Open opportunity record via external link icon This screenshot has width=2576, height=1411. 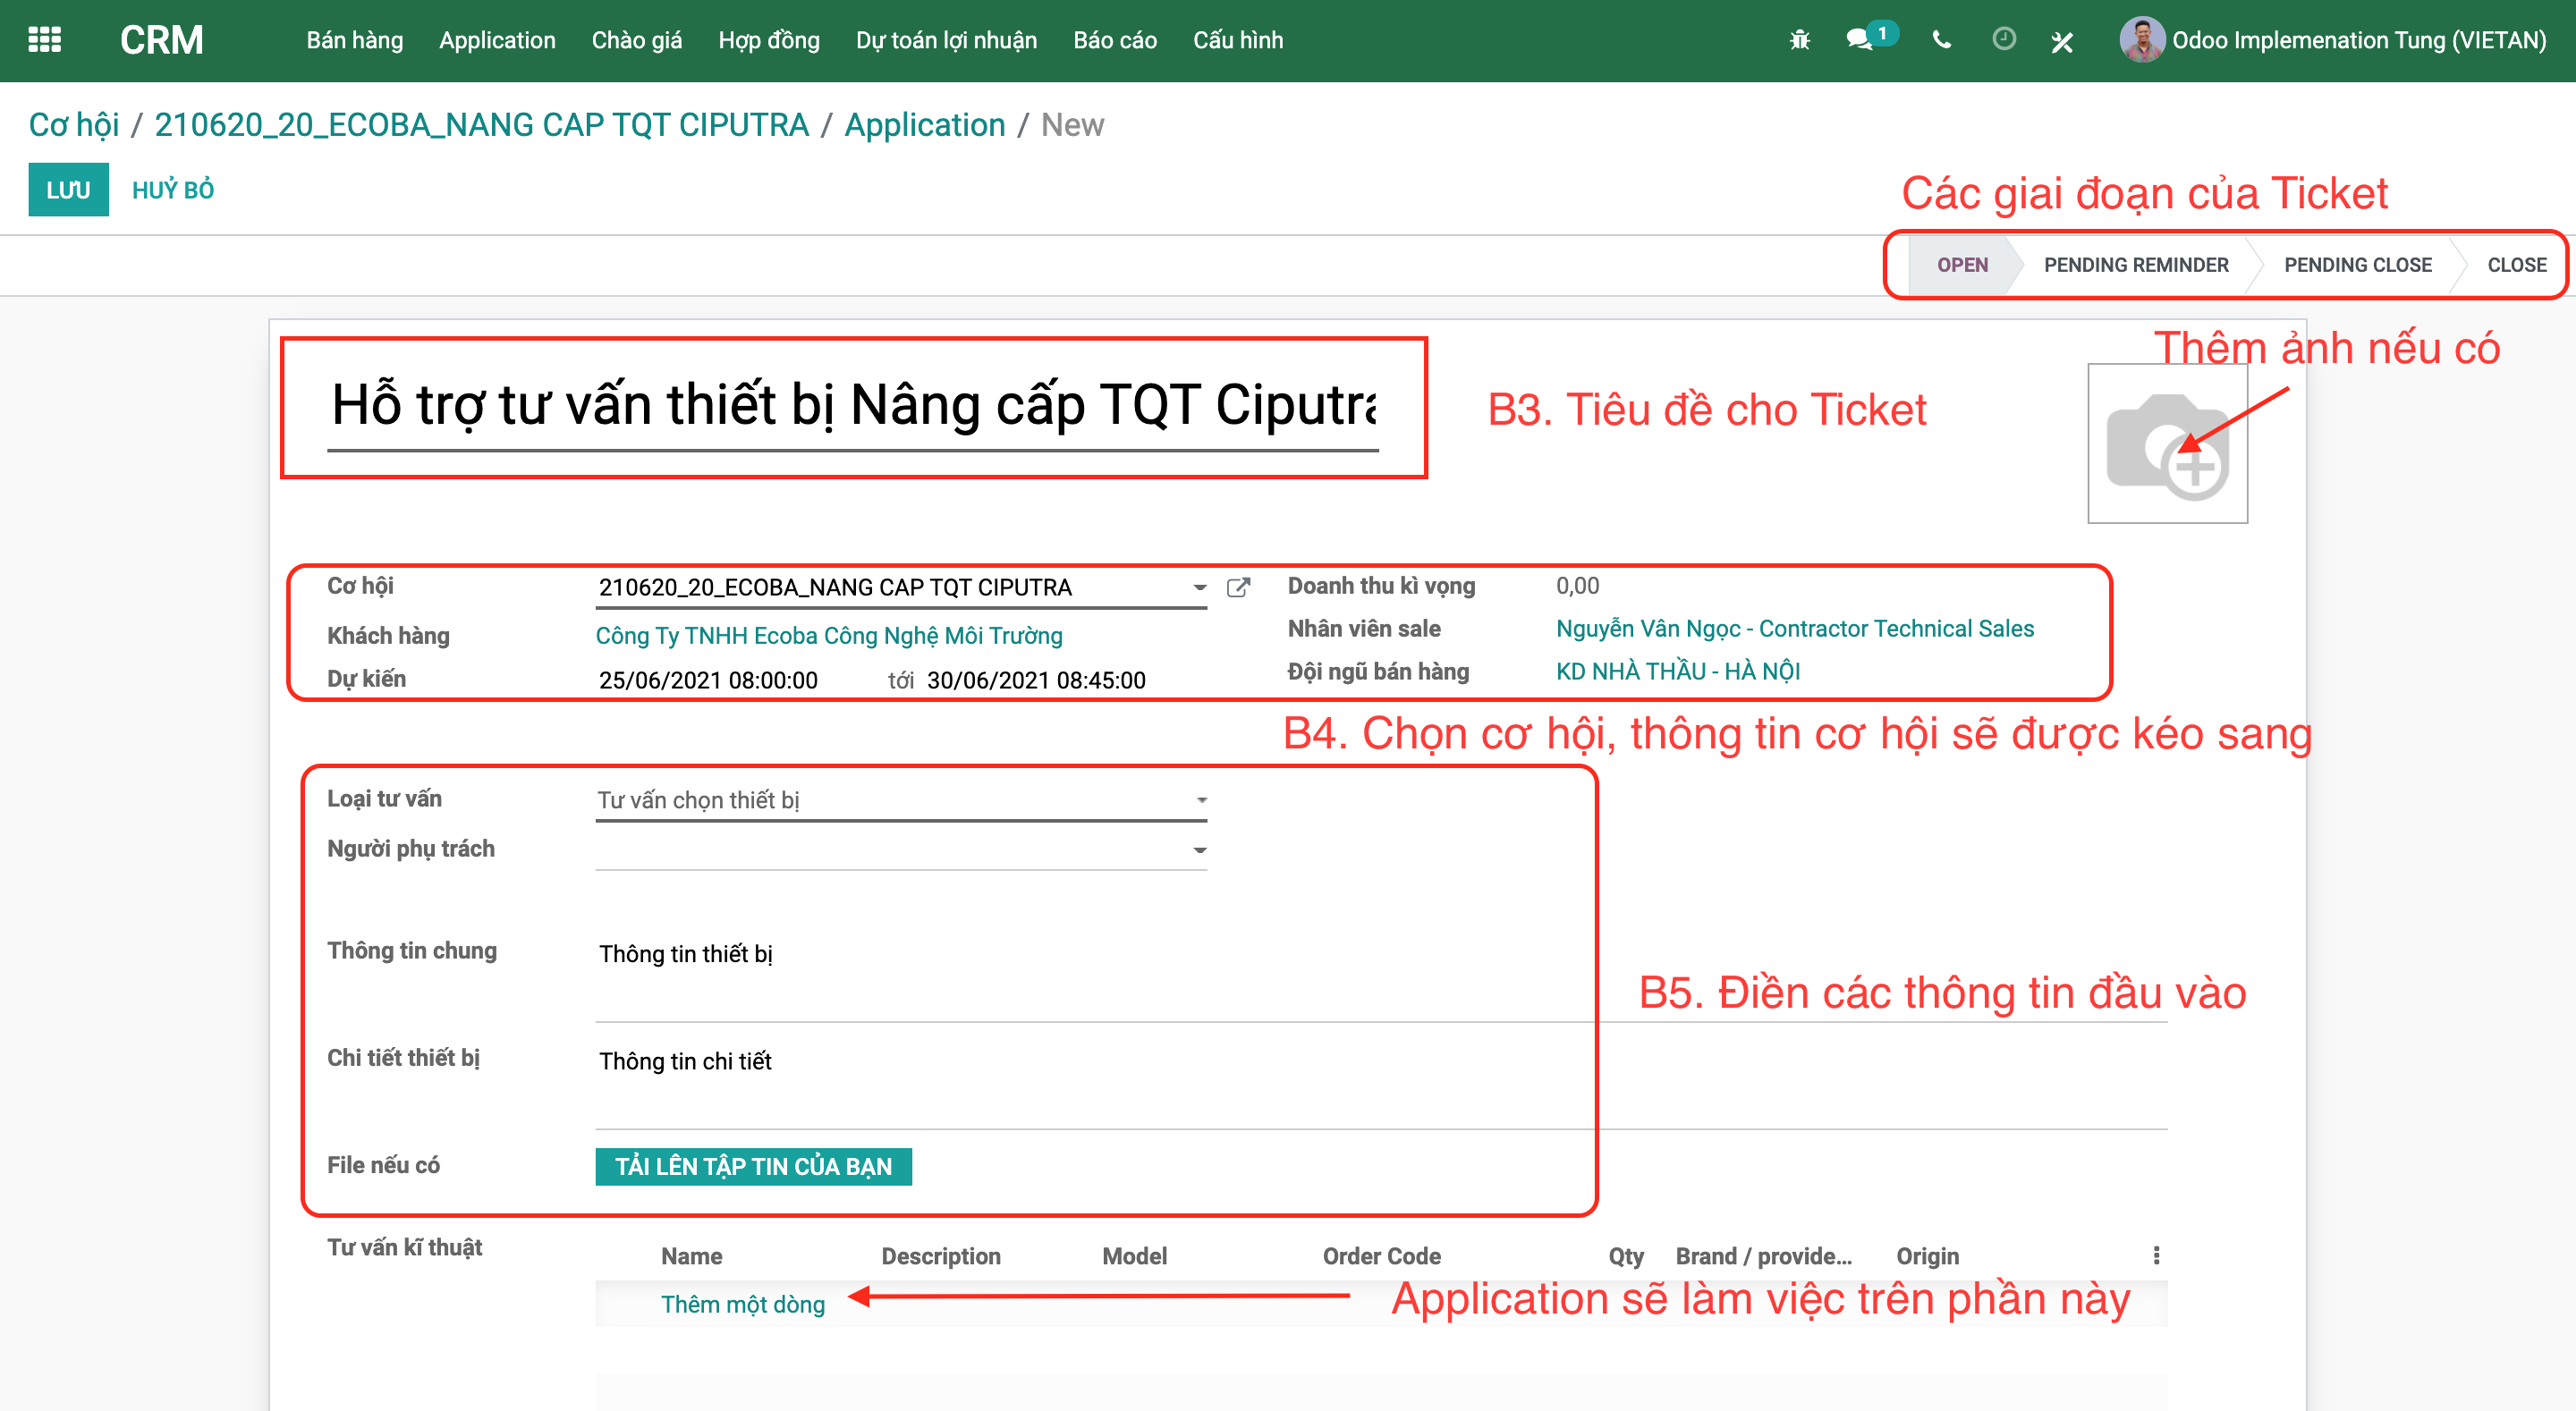point(1239,587)
